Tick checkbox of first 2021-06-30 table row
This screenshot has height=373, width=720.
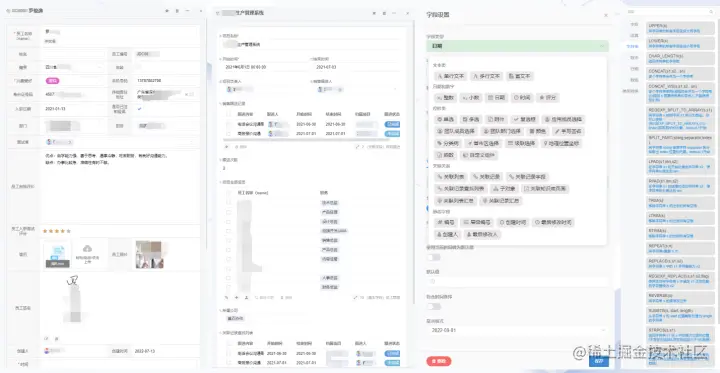tap(229, 124)
